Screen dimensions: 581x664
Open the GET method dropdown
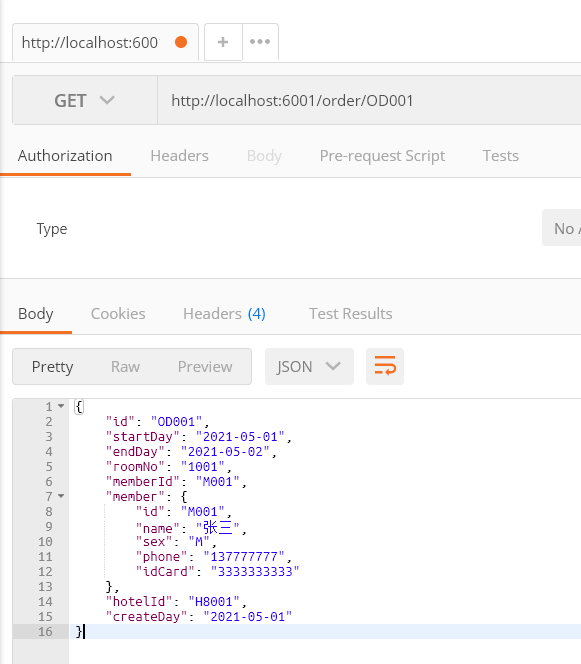click(85, 100)
